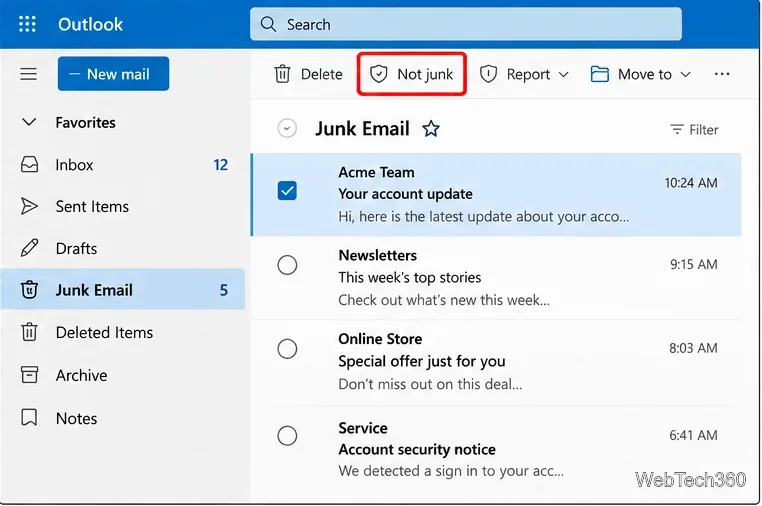Click the 8:03 AM timestamp
This screenshot has height=506, width=762.
(693, 348)
